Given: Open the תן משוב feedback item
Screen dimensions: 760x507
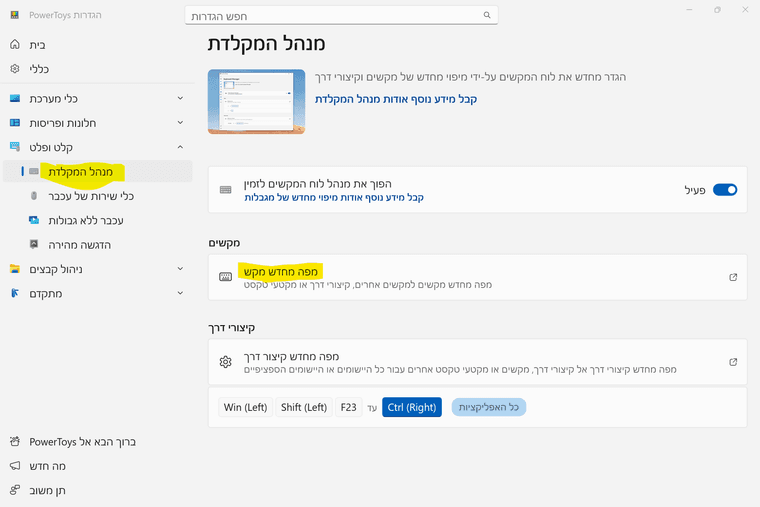Looking at the screenshot, I should (97, 490).
